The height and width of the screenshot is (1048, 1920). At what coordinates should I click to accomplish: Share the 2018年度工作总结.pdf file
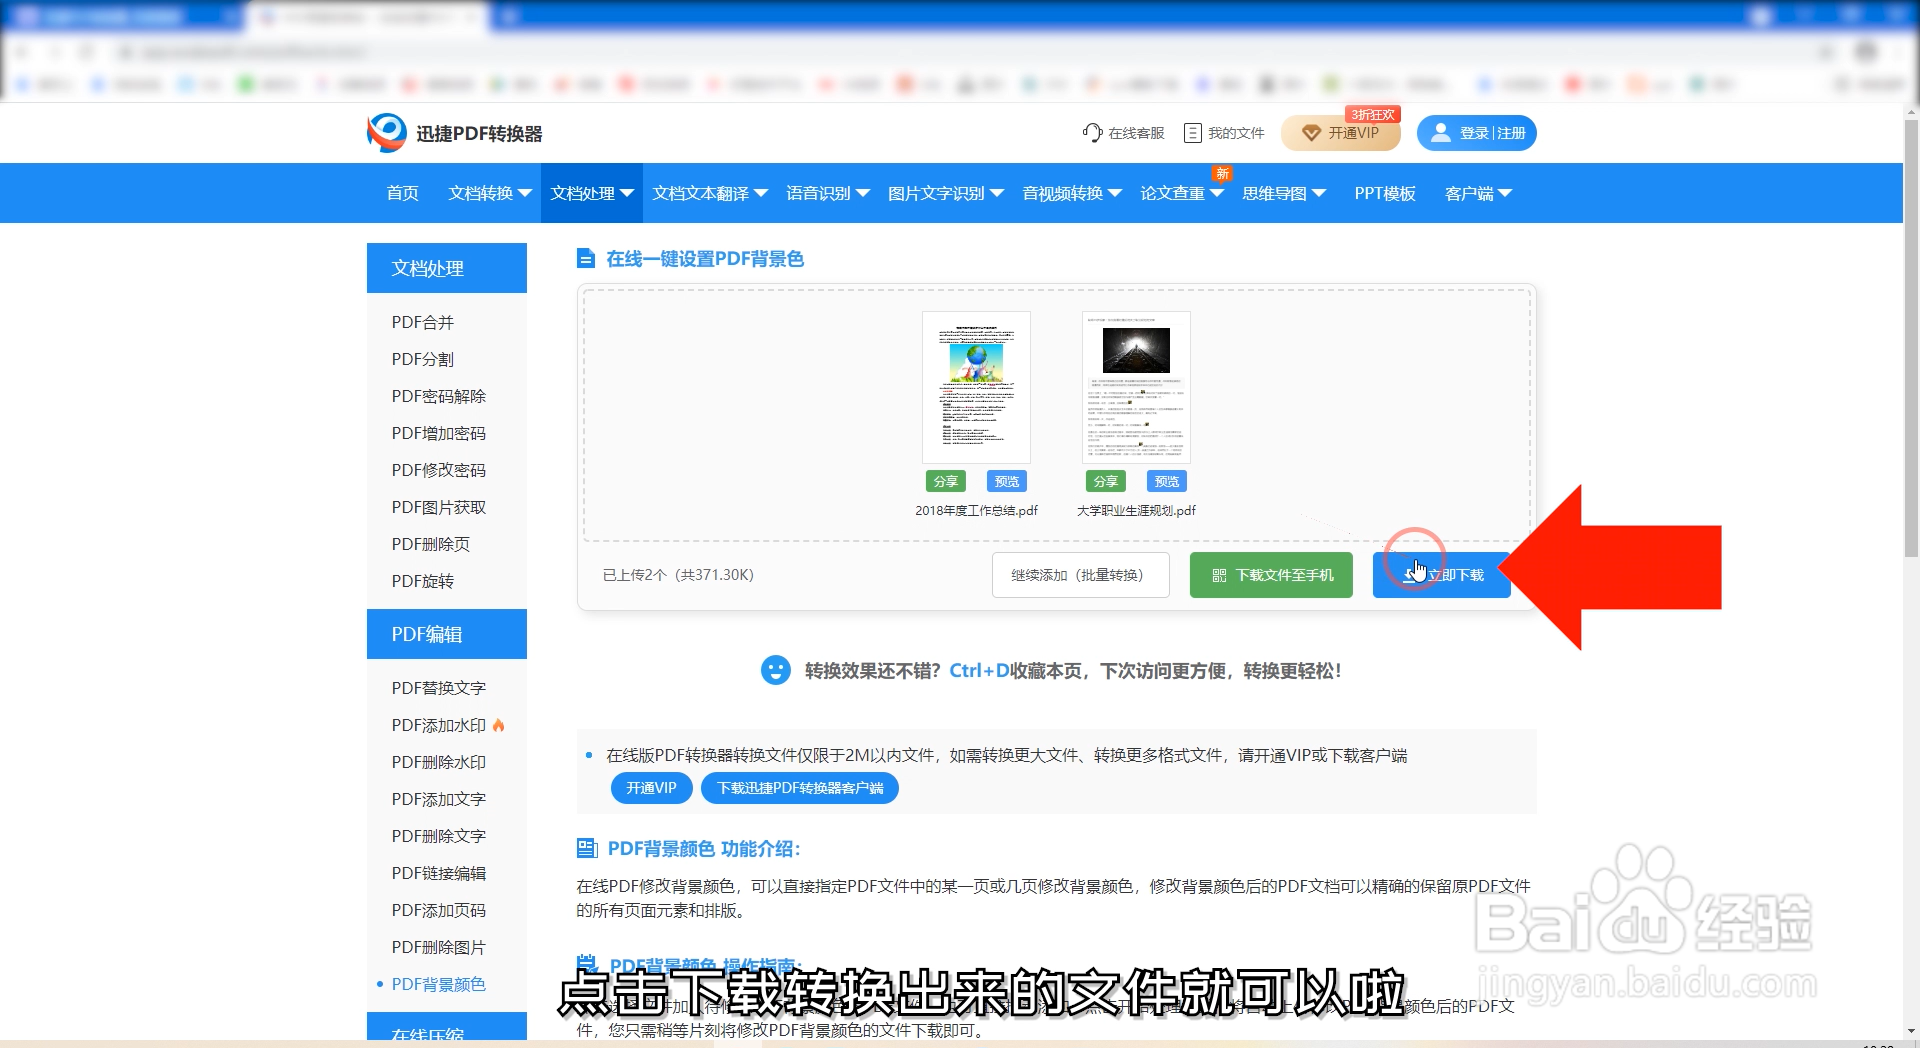(946, 481)
